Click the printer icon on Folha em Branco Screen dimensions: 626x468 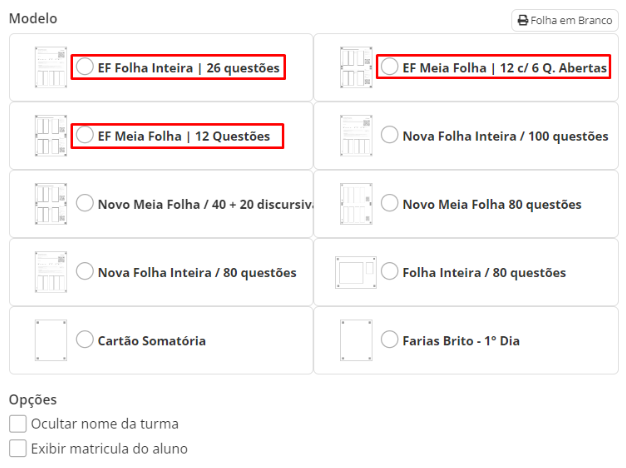(x=523, y=20)
